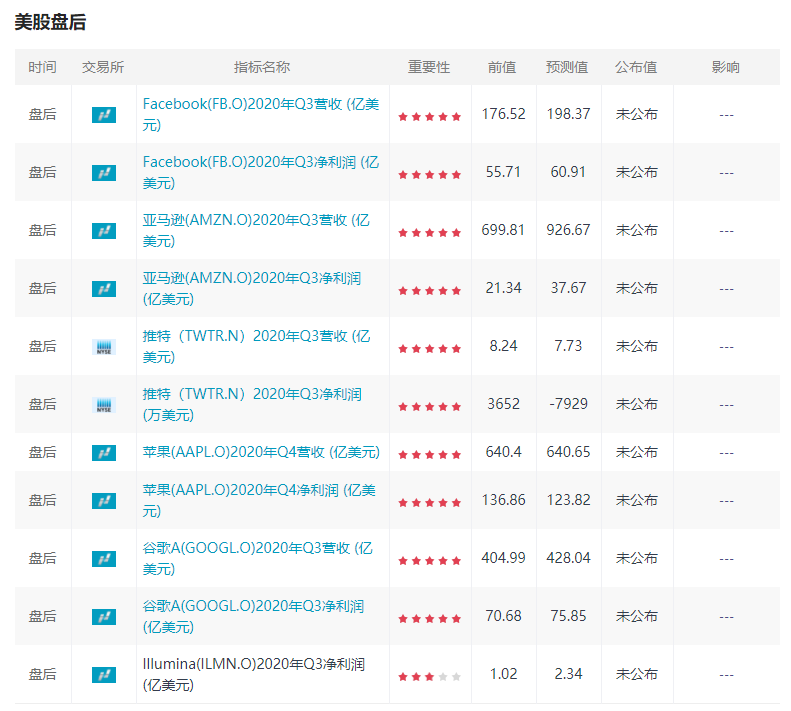
Task: Open Facebook(FB.O) 2020年Q3营收 link
Action: coord(260,103)
